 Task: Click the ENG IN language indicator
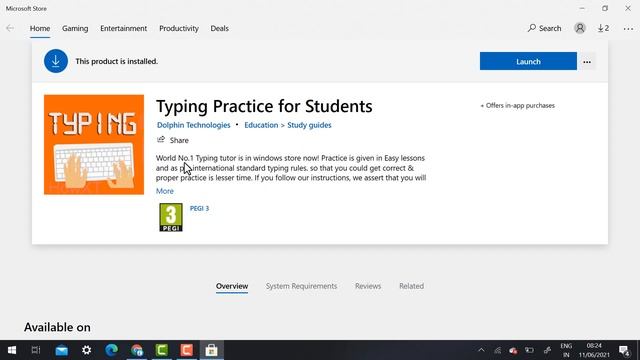(566, 350)
